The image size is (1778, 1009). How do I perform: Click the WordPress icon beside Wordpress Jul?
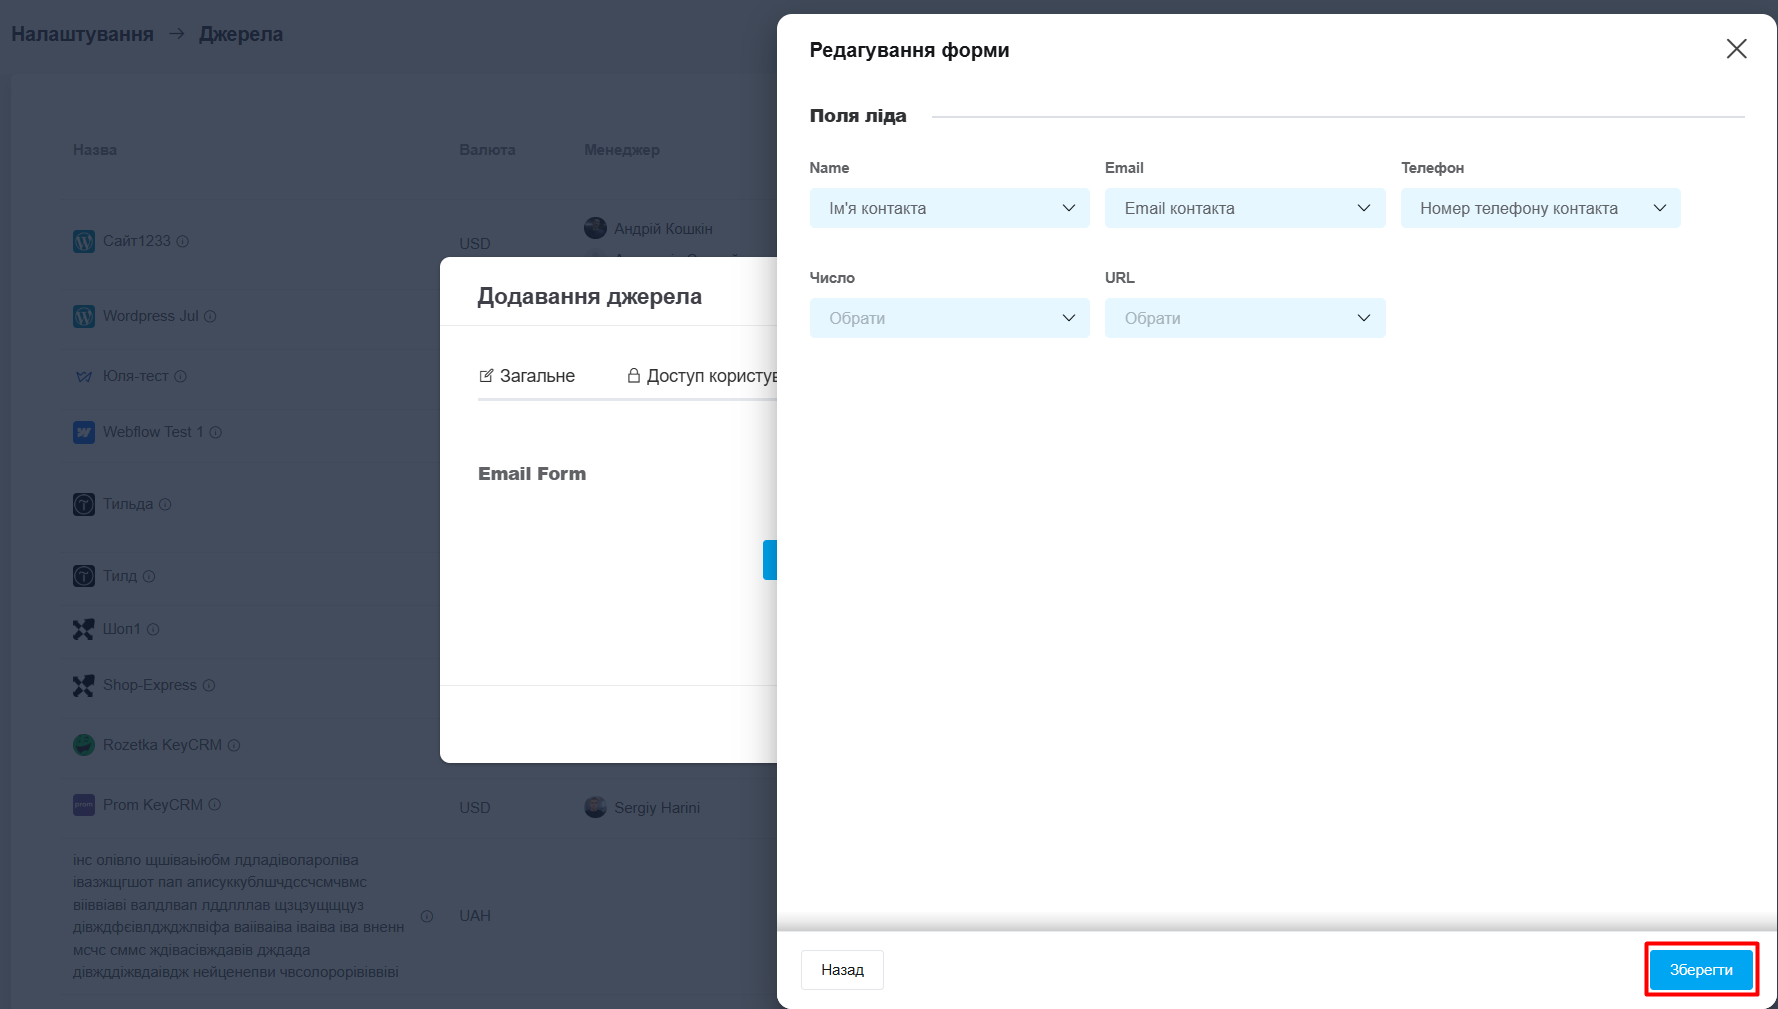84,317
